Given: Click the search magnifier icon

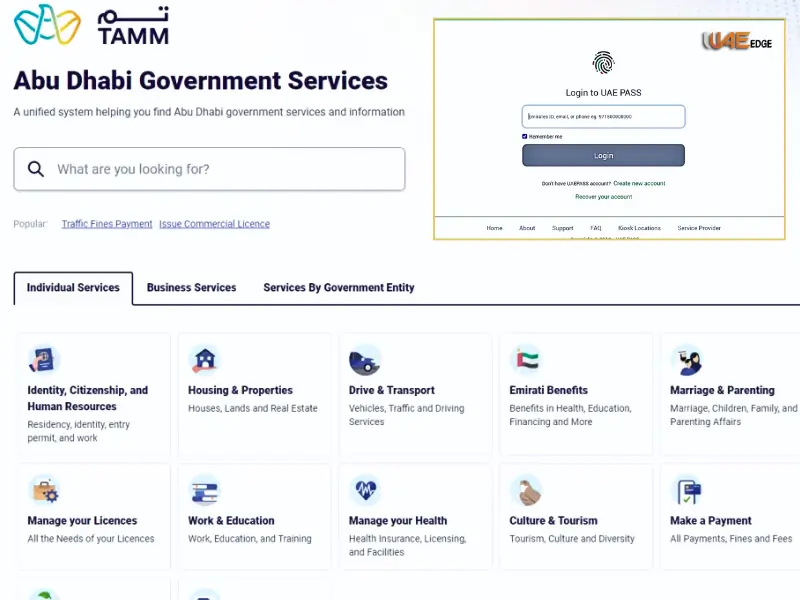Looking at the screenshot, I should 36,169.
